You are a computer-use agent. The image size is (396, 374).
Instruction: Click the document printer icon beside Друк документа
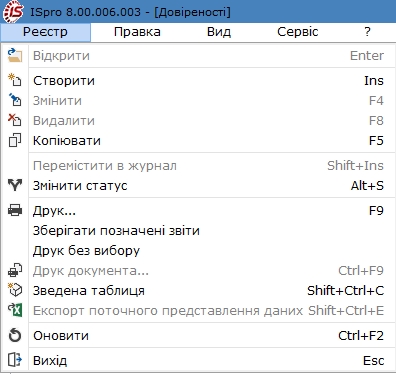pos(15,270)
